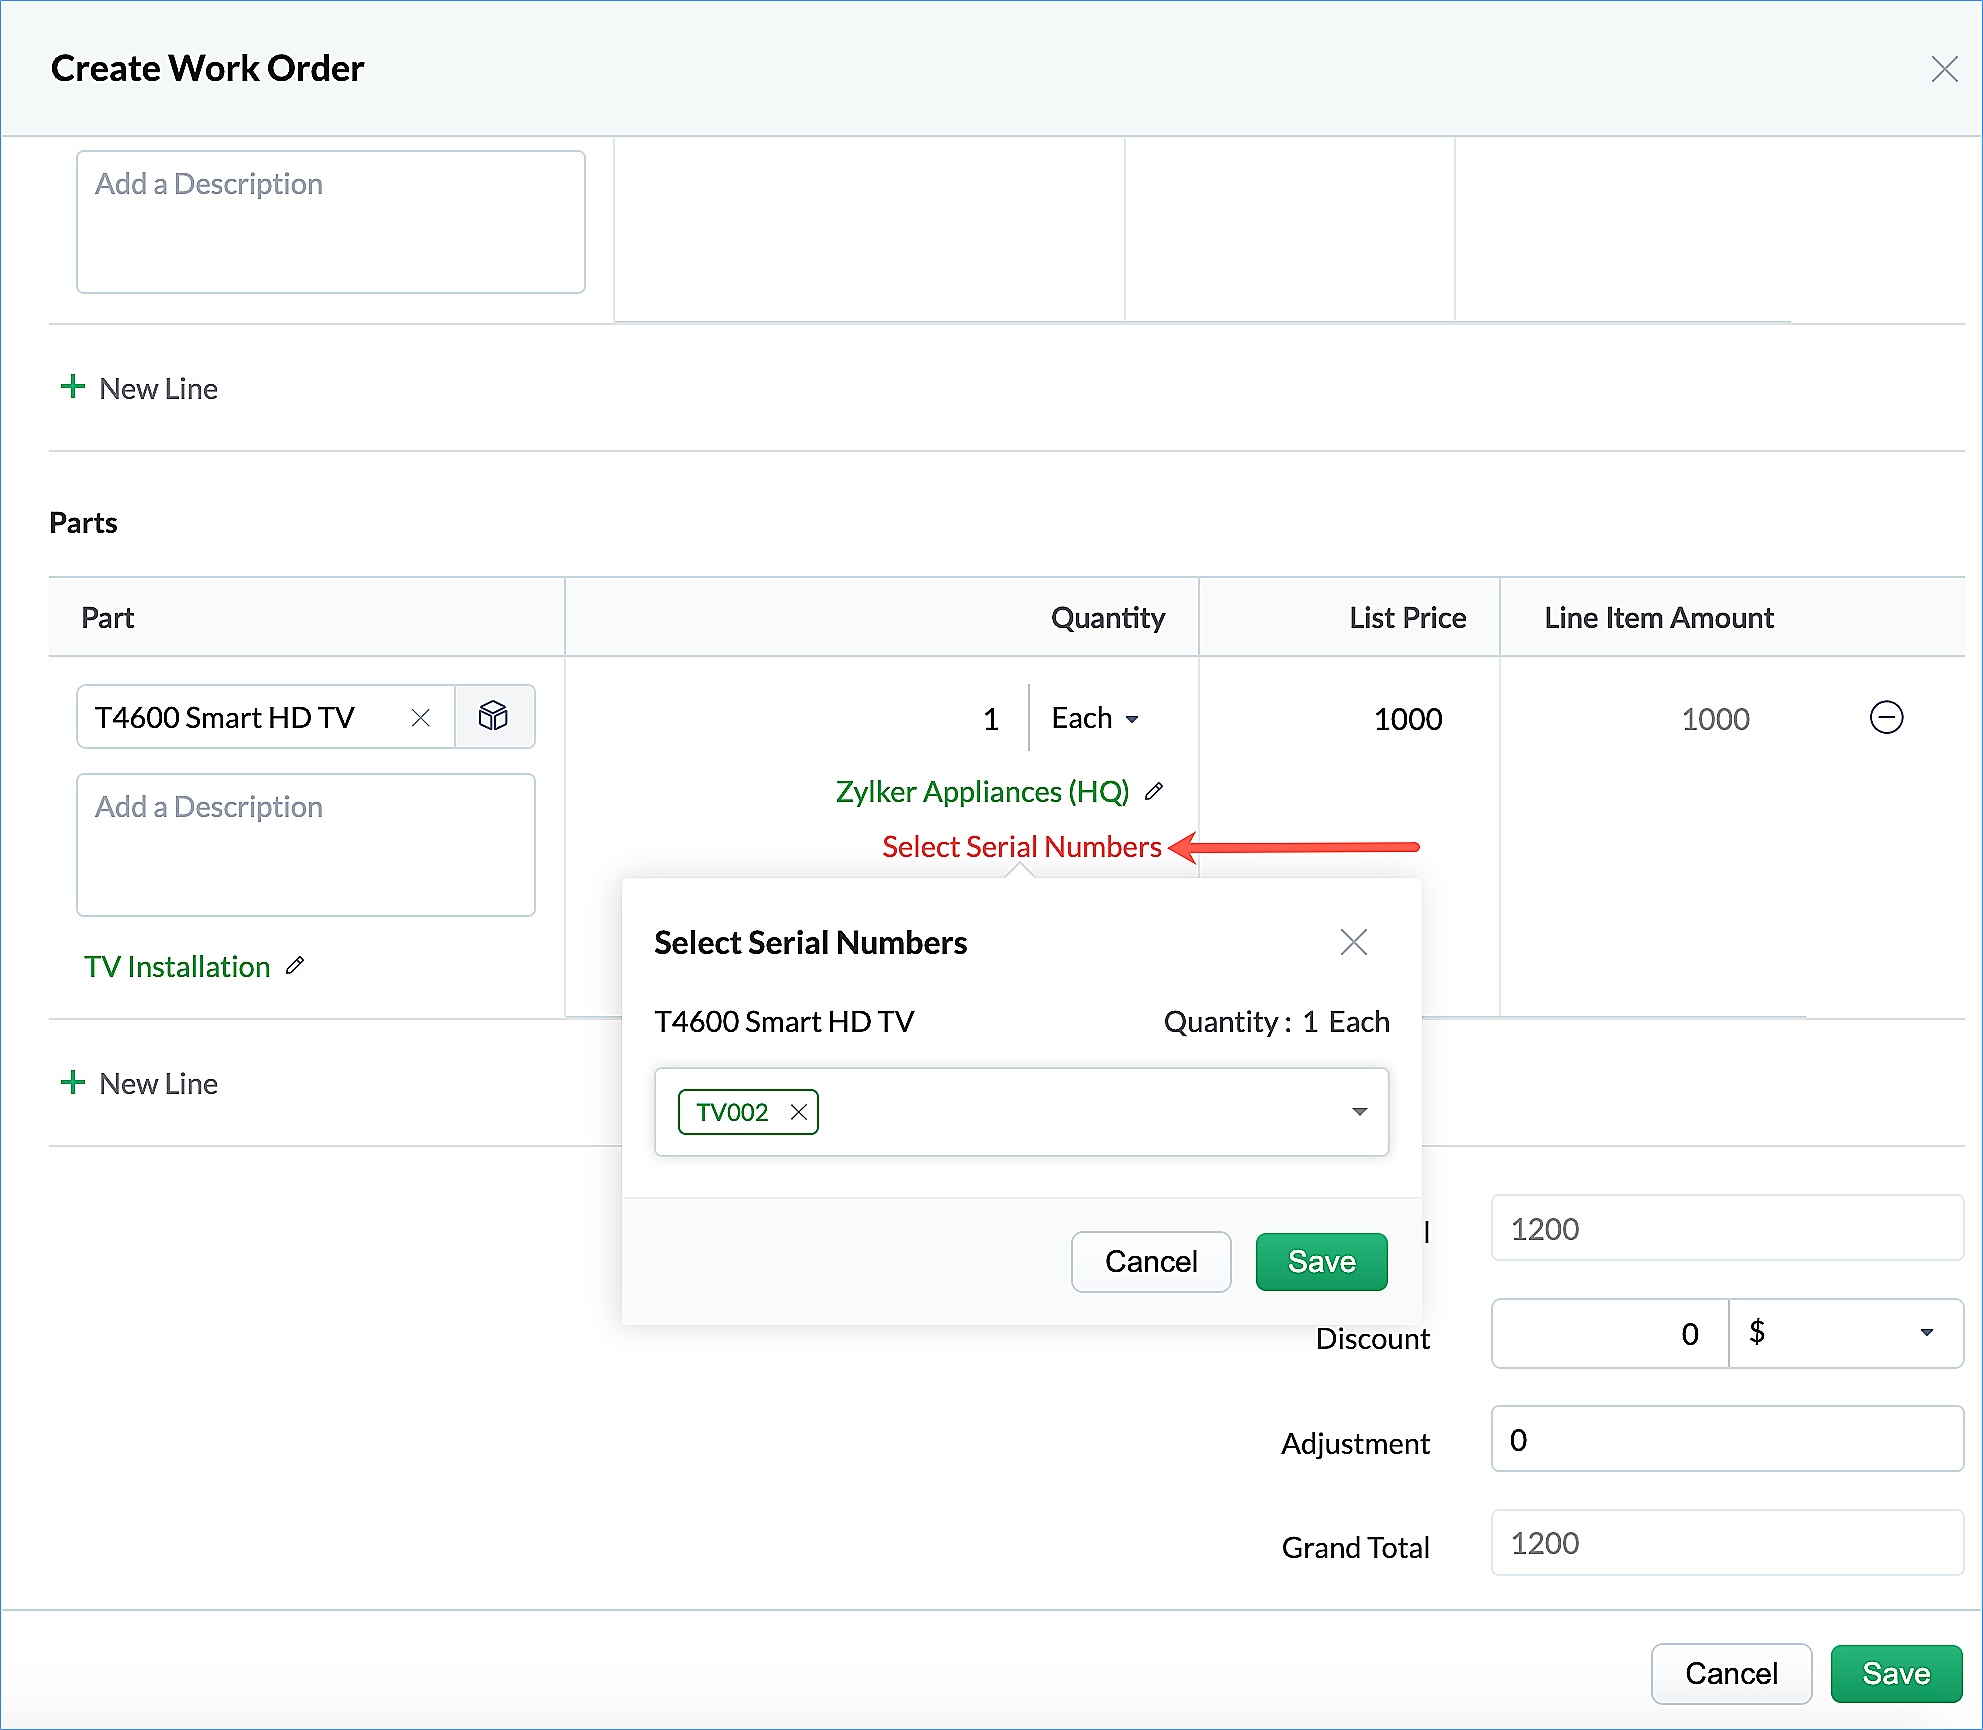Expand the serial numbers dropdown arrow
This screenshot has width=1983, height=1730.
(1359, 1112)
